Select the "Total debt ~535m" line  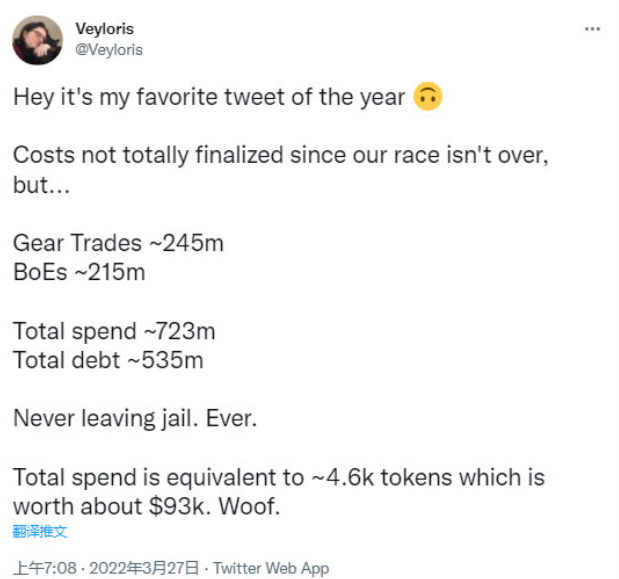click(108, 360)
